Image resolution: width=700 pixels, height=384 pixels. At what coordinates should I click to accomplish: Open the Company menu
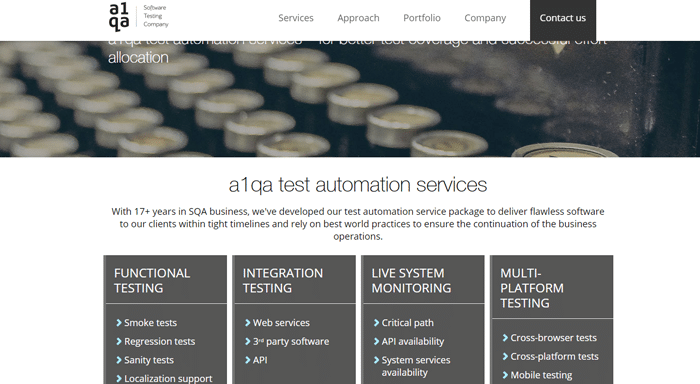tap(485, 18)
